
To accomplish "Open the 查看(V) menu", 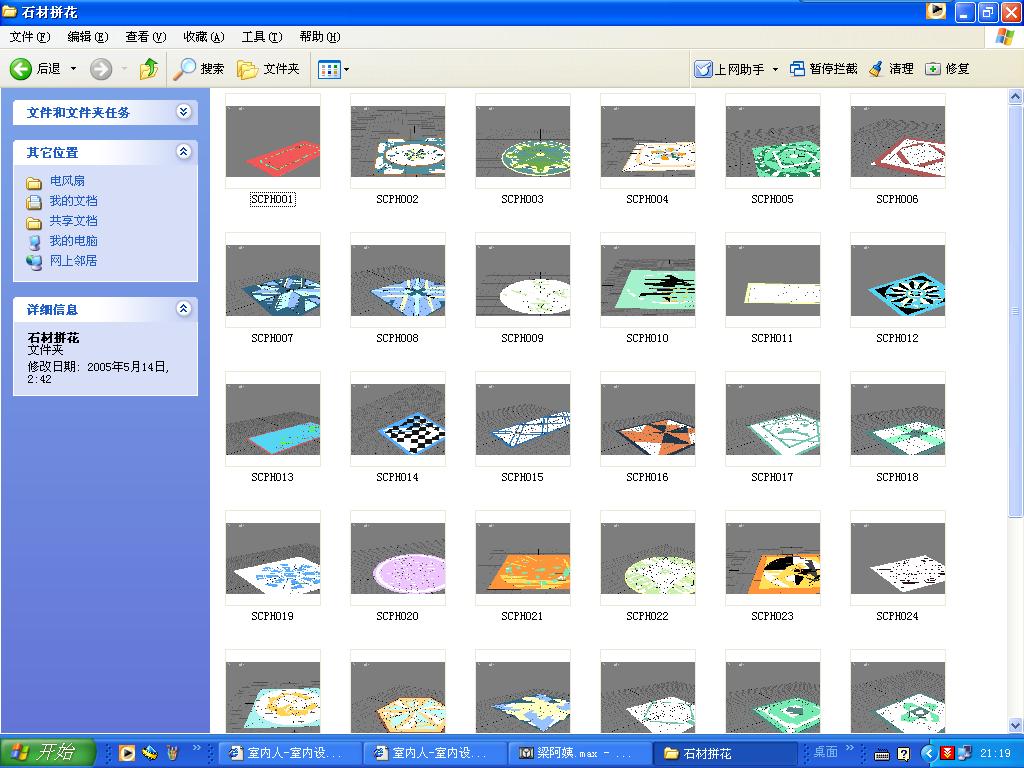I will point(145,37).
